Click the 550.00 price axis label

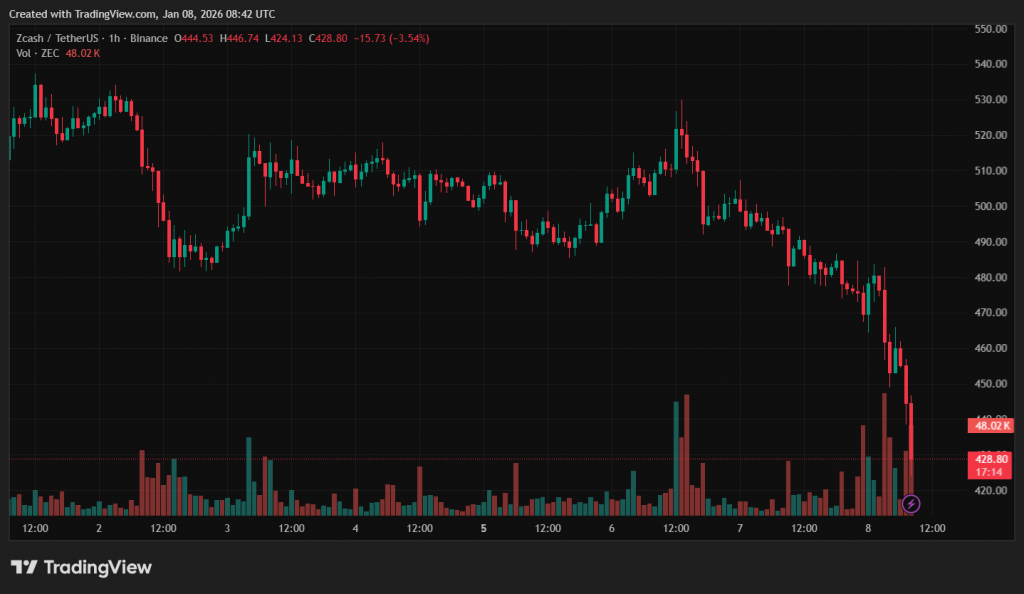coord(990,29)
